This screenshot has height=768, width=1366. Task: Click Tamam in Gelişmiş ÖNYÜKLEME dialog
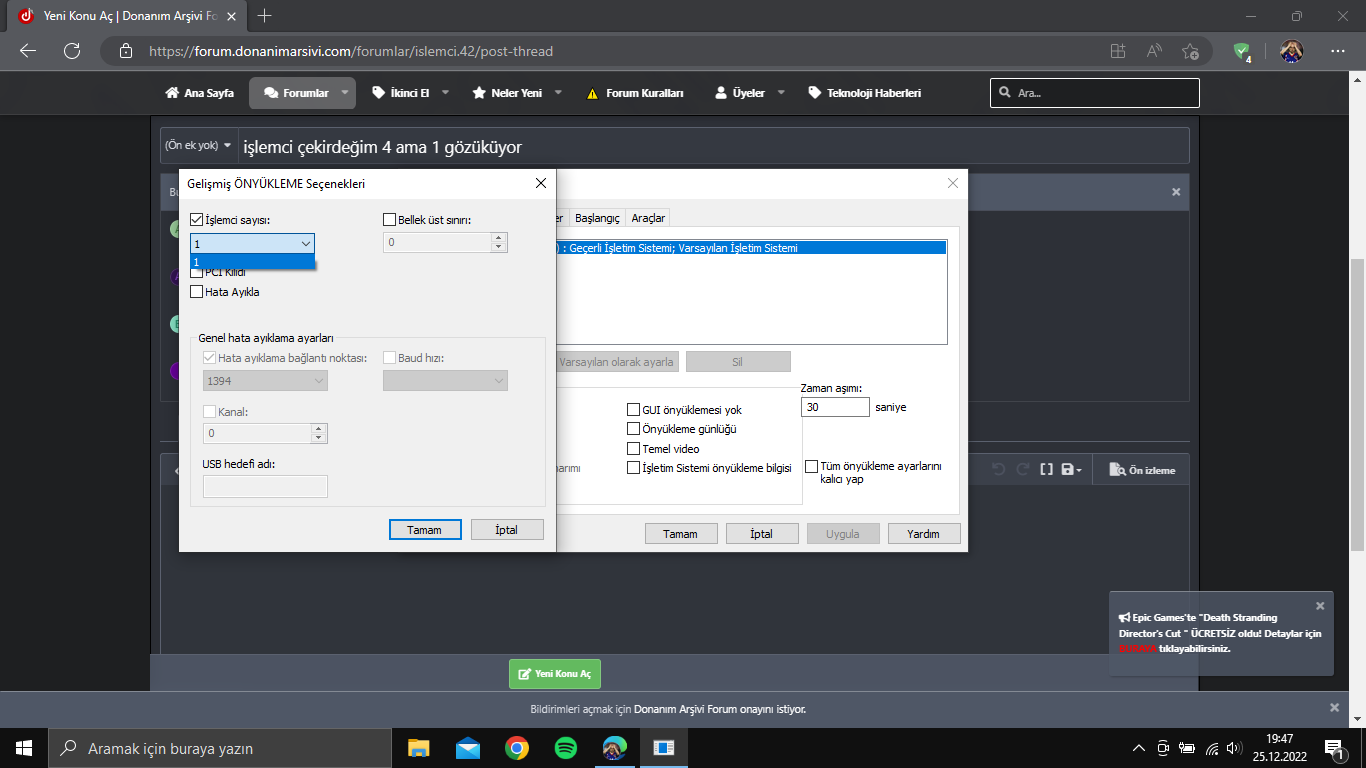(424, 530)
